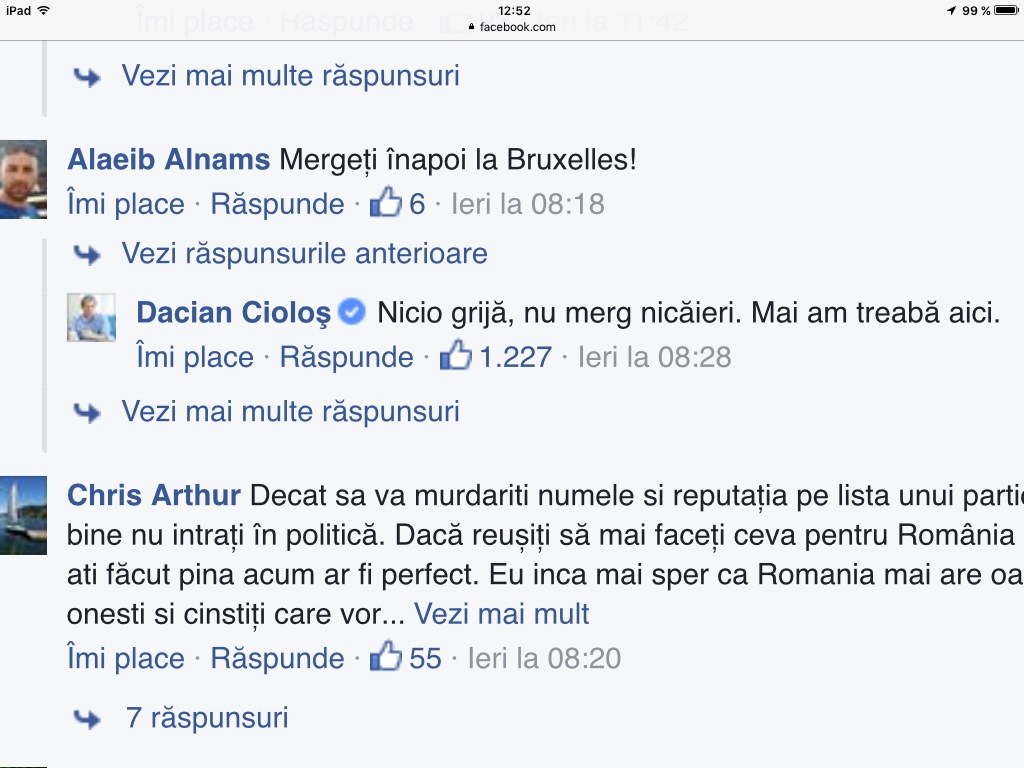Expand 'Vezi răspunsurile anterioare' replies
Image resolution: width=1024 pixels, height=768 pixels.
point(304,254)
